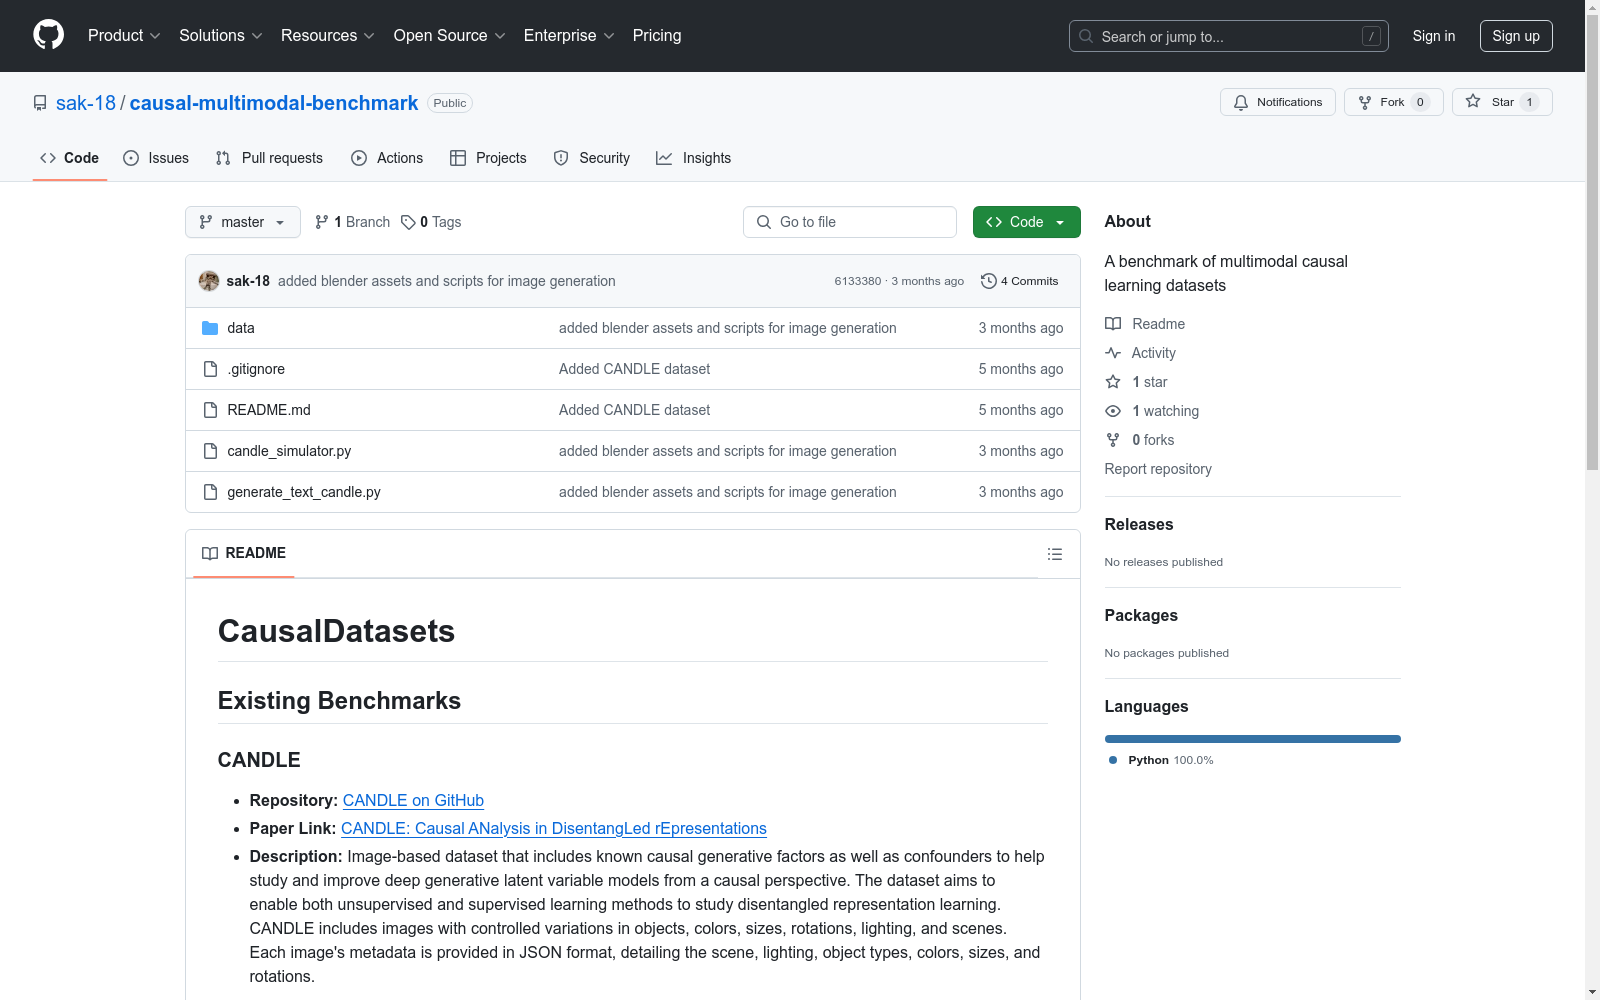The image size is (1600, 1000).
Task: Click the star count badge 1
Action: [1529, 102]
